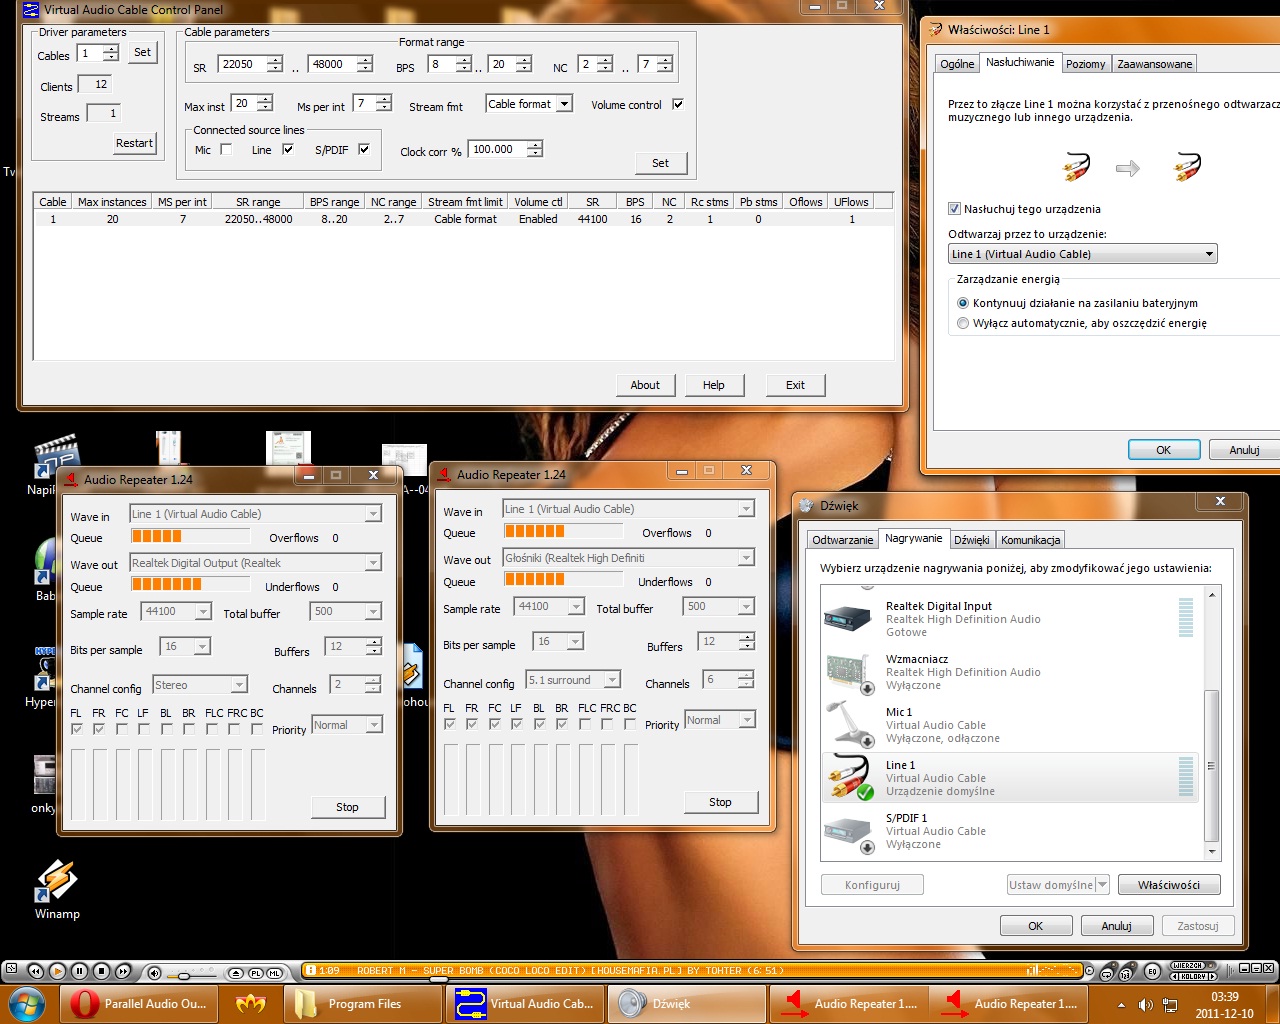
Task: Start playback with the Winamp play button
Action: click(x=57, y=971)
